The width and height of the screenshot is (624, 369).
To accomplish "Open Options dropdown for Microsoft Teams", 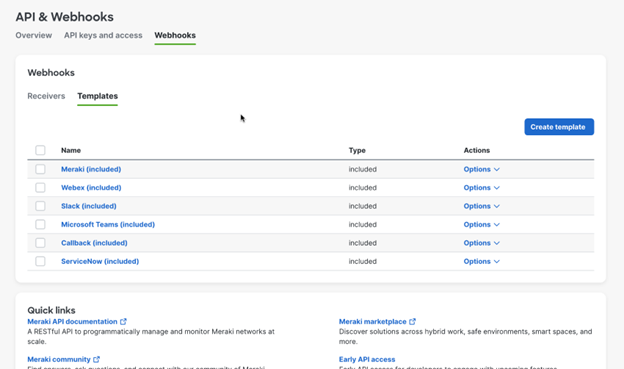I will [482, 225].
